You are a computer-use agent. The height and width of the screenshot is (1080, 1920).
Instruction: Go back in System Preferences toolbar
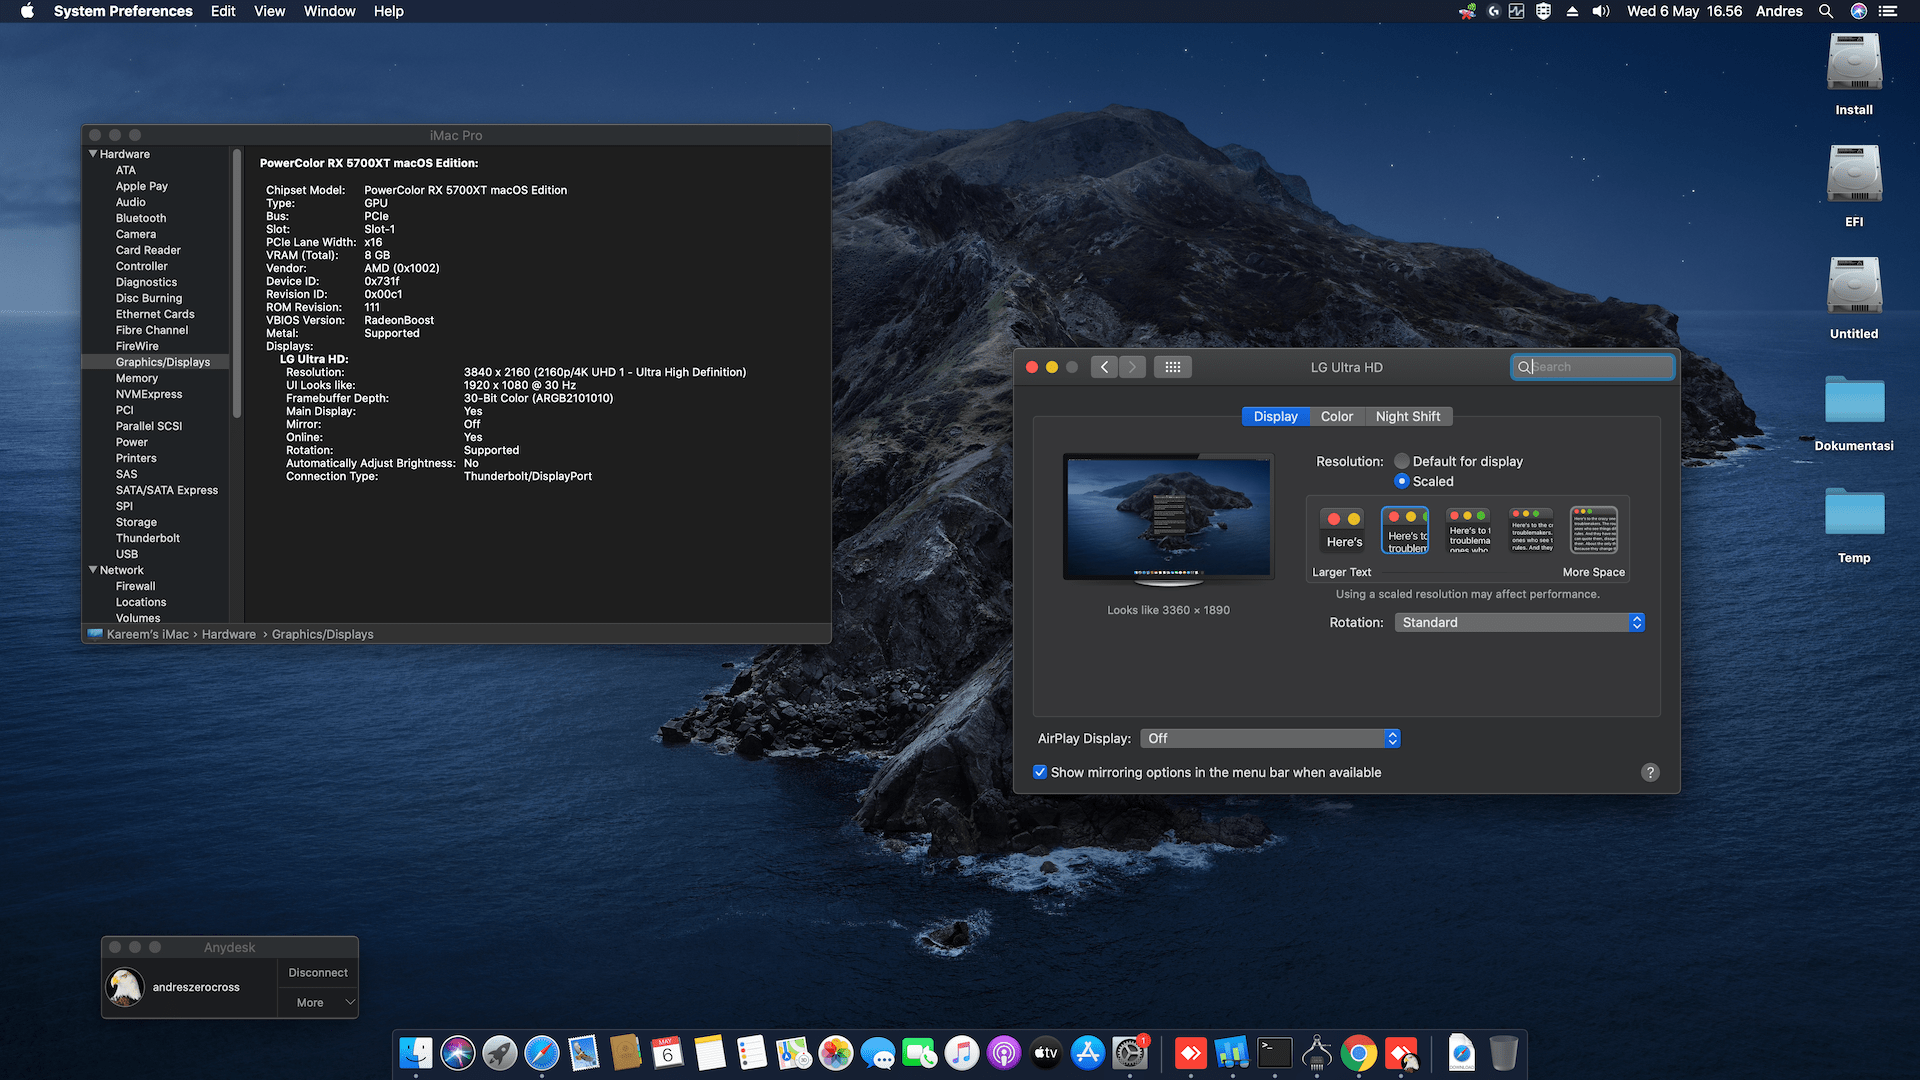pyautogui.click(x=1104, y=367)
